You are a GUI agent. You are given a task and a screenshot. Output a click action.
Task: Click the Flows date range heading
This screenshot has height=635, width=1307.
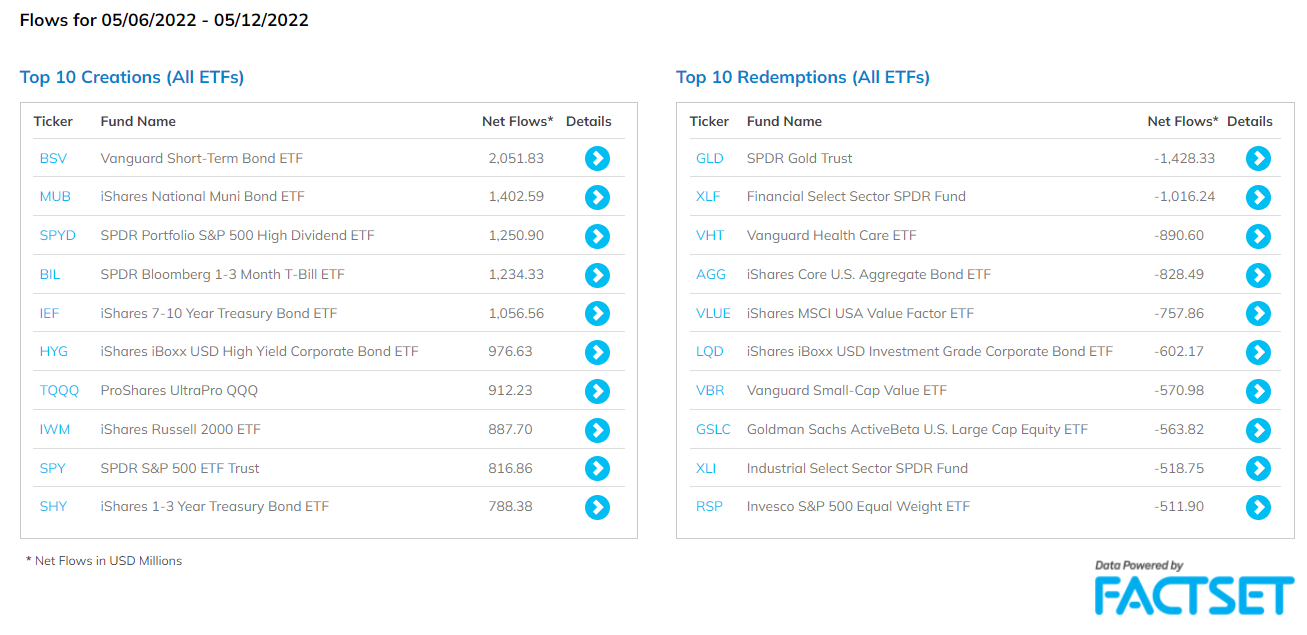[164, 20]
